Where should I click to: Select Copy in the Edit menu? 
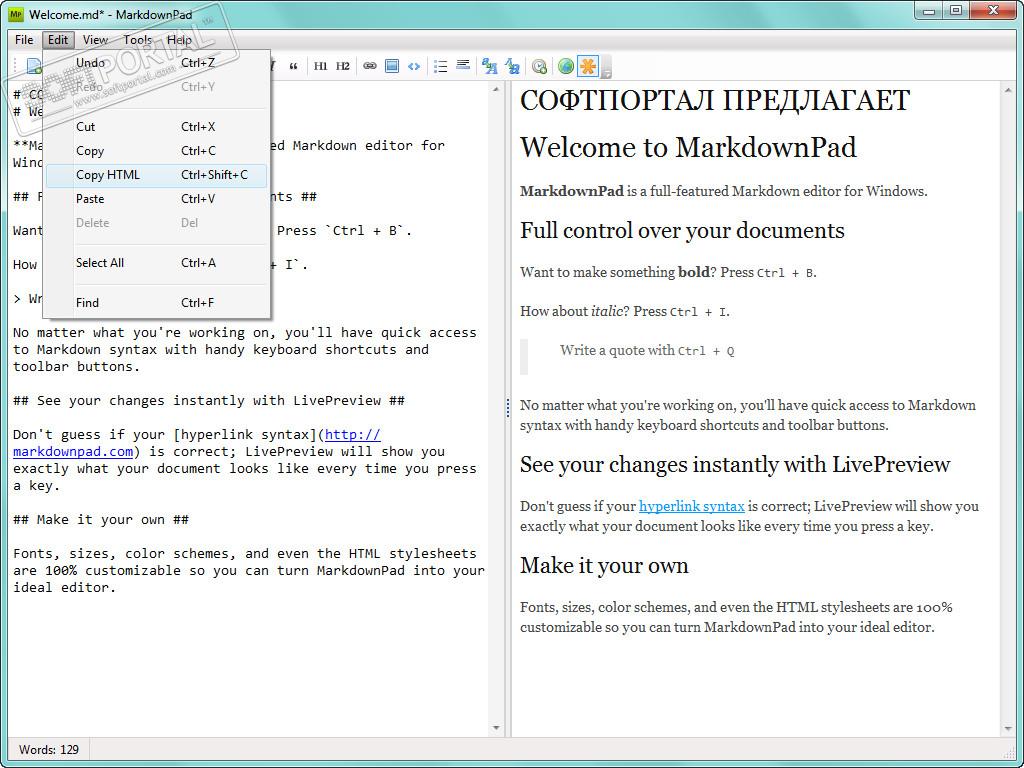pyautogui.click(x=157, y=151)
